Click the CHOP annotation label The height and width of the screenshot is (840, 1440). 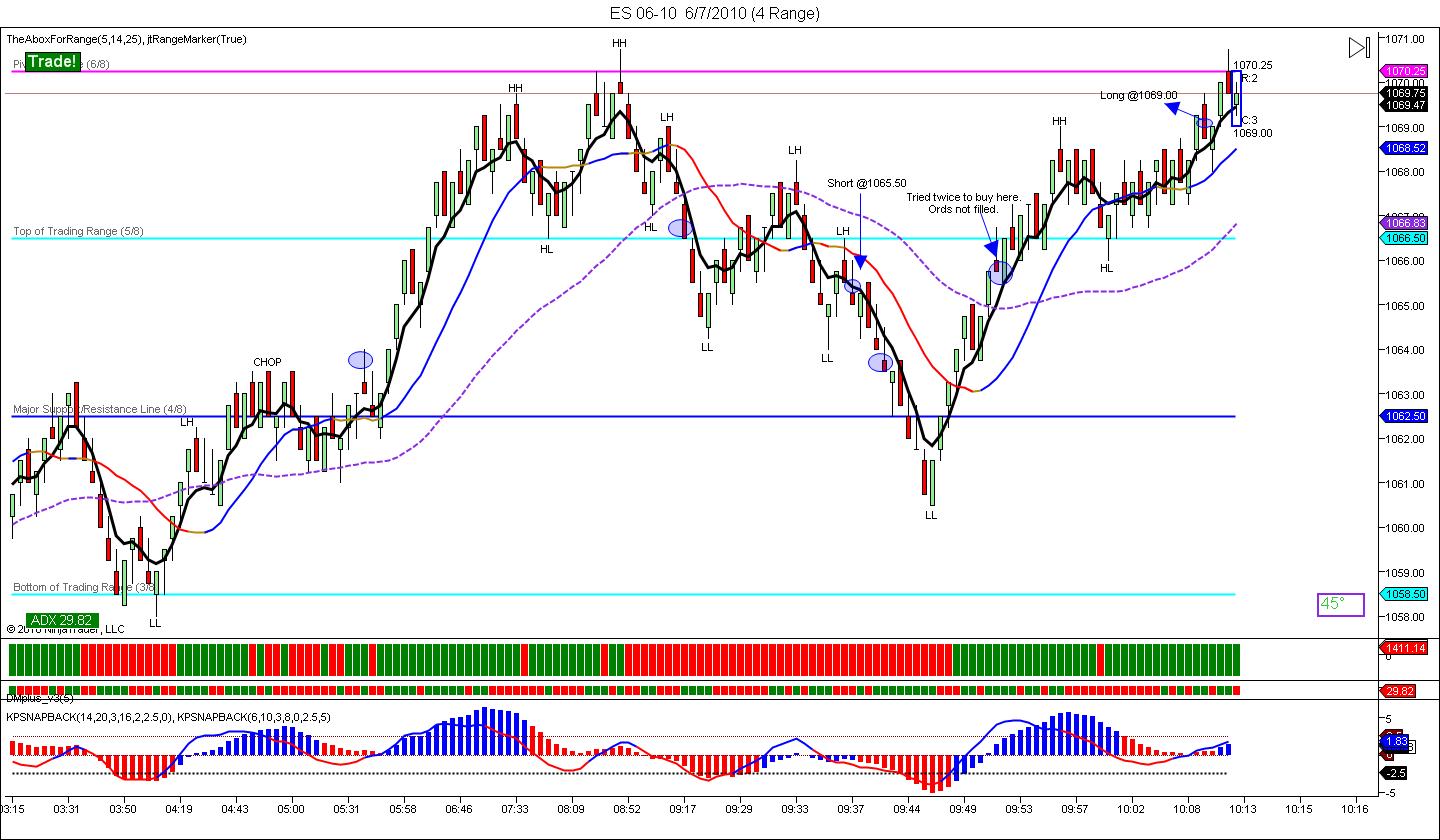pos(267,362)
